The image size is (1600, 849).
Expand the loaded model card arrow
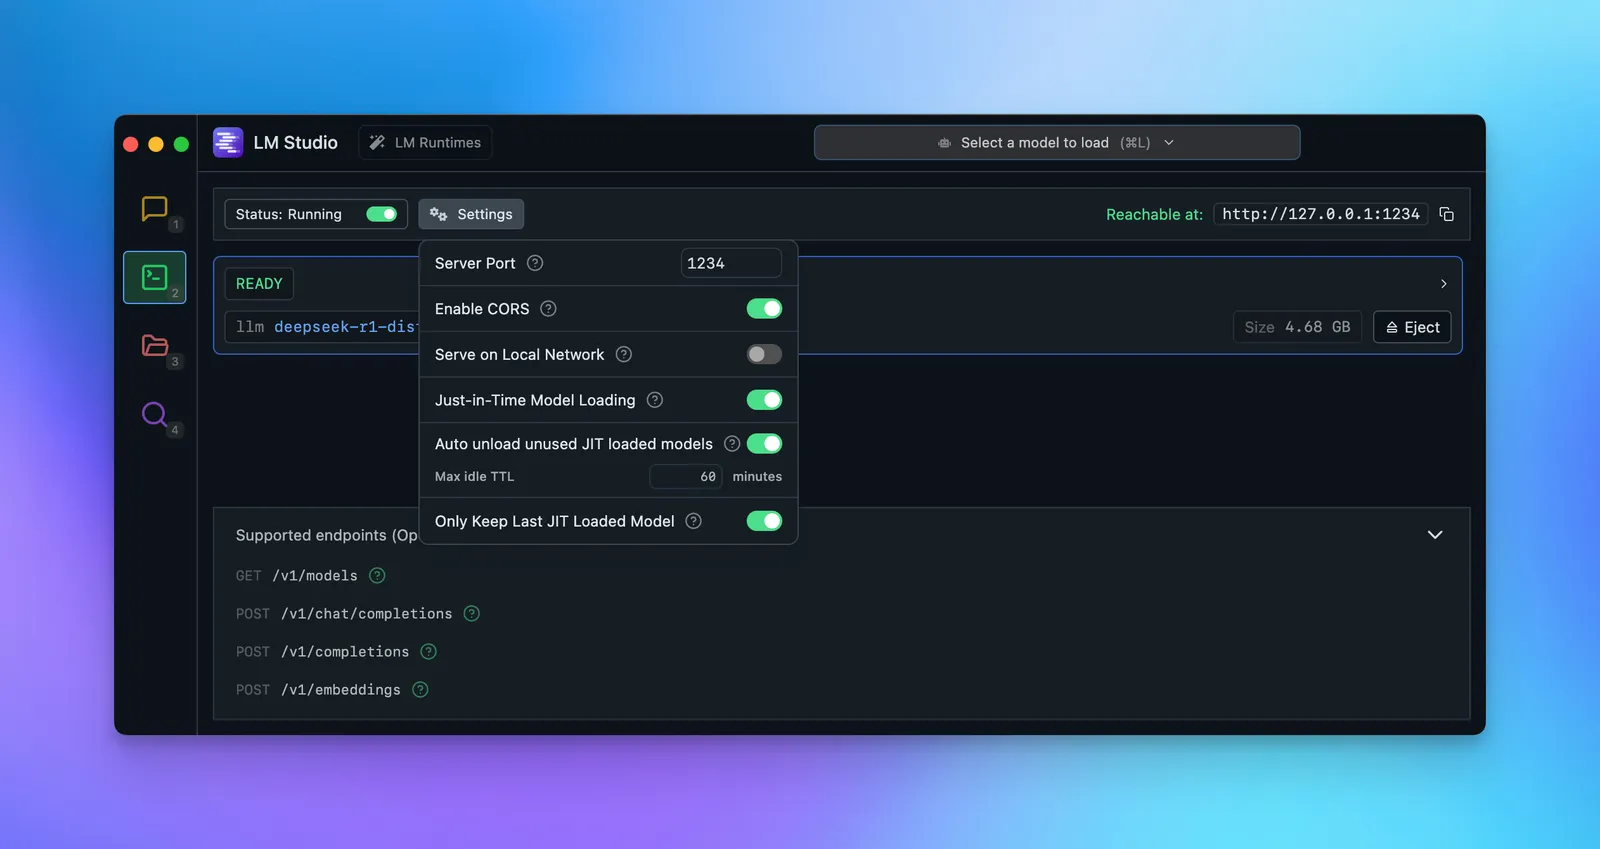(1443, 284)
